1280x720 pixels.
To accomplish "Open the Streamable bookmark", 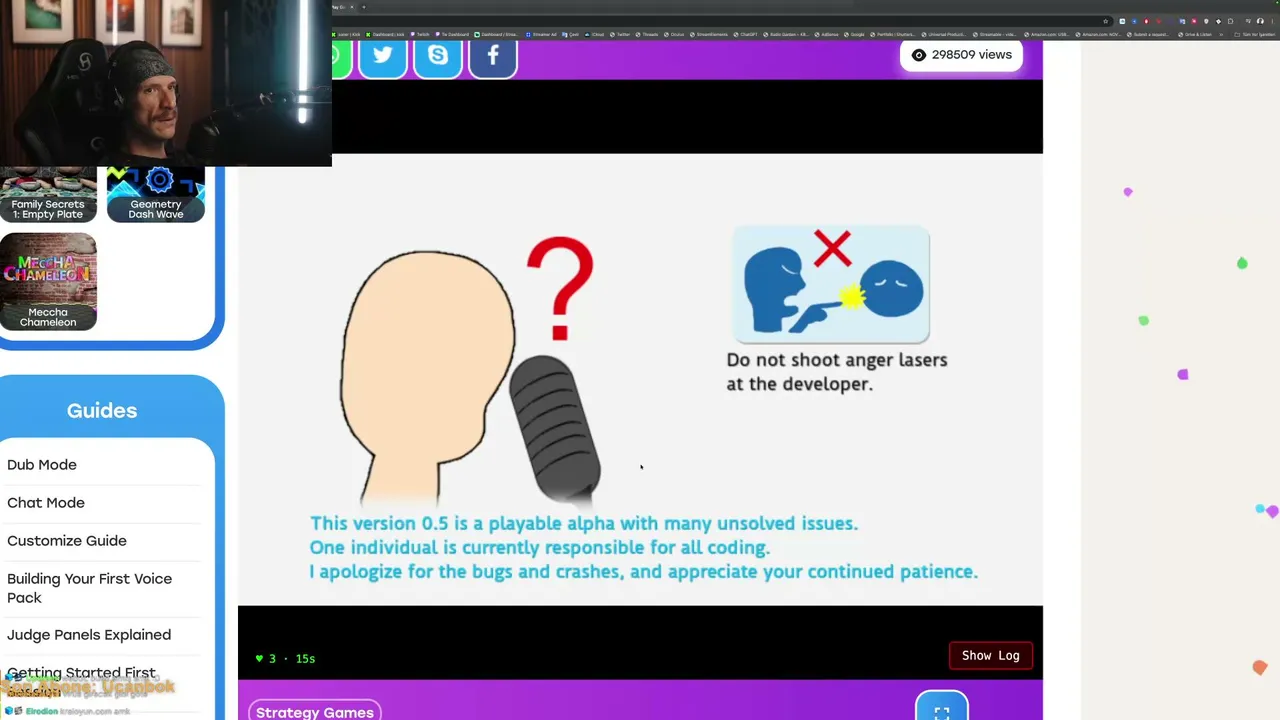I will pyautogui.click(x=997, y=34).
